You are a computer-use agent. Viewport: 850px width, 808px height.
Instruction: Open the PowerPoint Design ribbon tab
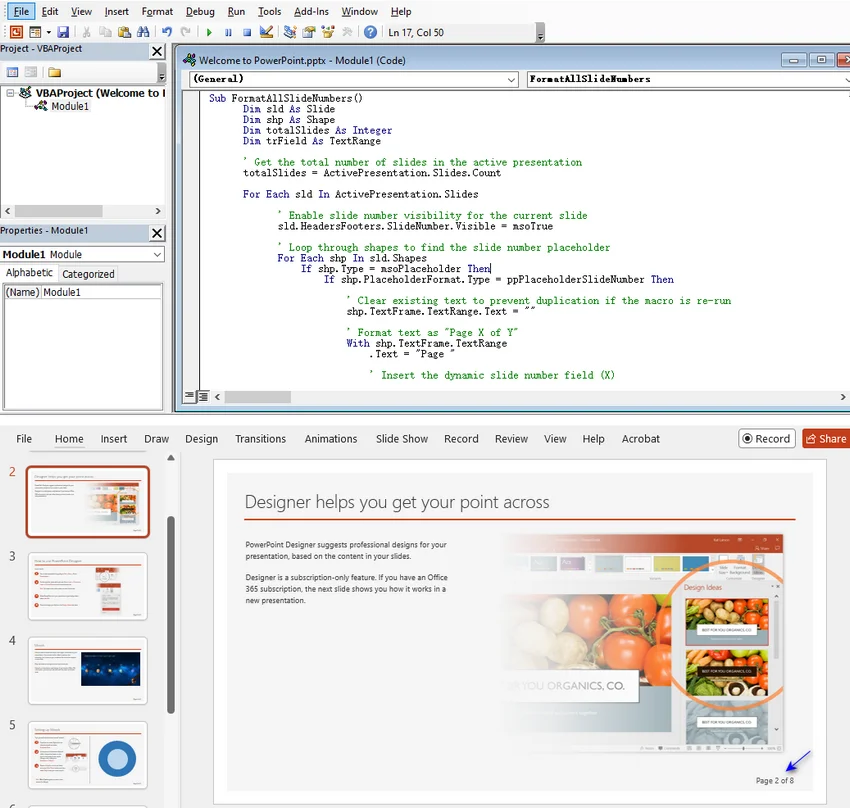coord(202,439)
